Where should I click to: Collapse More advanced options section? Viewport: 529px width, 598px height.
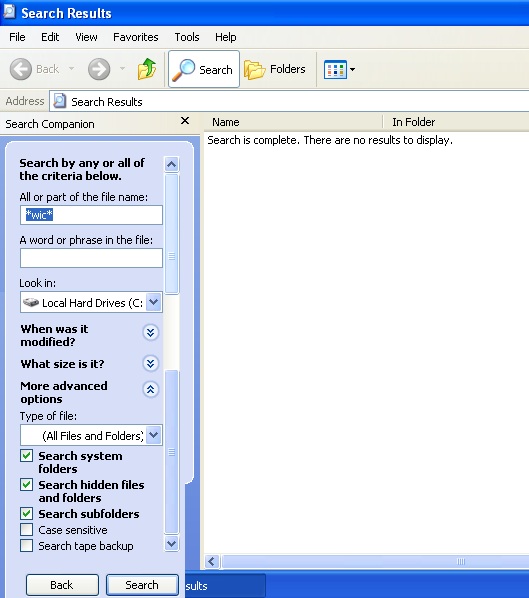(150, 389)
